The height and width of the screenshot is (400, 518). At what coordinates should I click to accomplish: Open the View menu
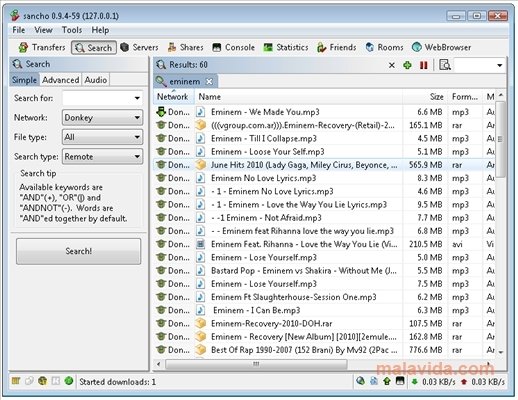pos(43,30)
